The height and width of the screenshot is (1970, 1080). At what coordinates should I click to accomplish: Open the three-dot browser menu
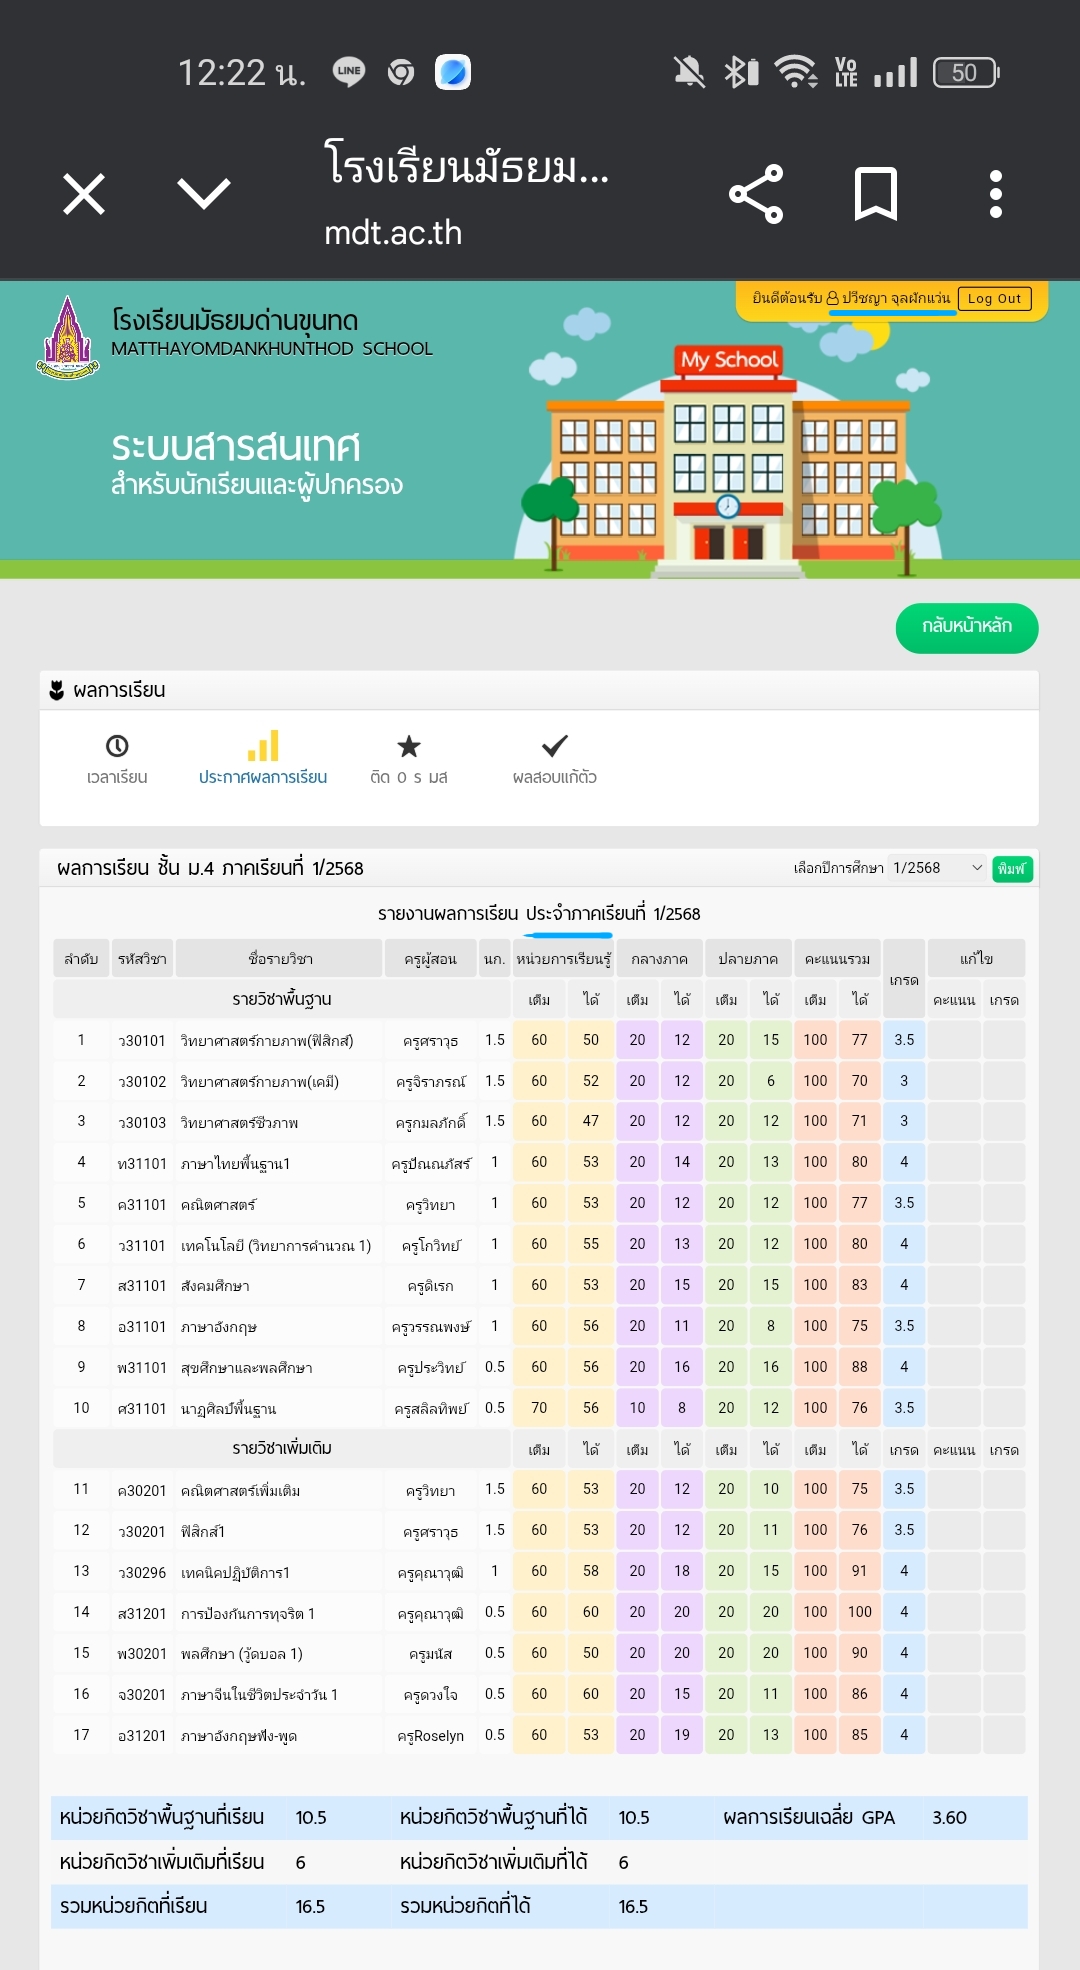tap(995, 194)
